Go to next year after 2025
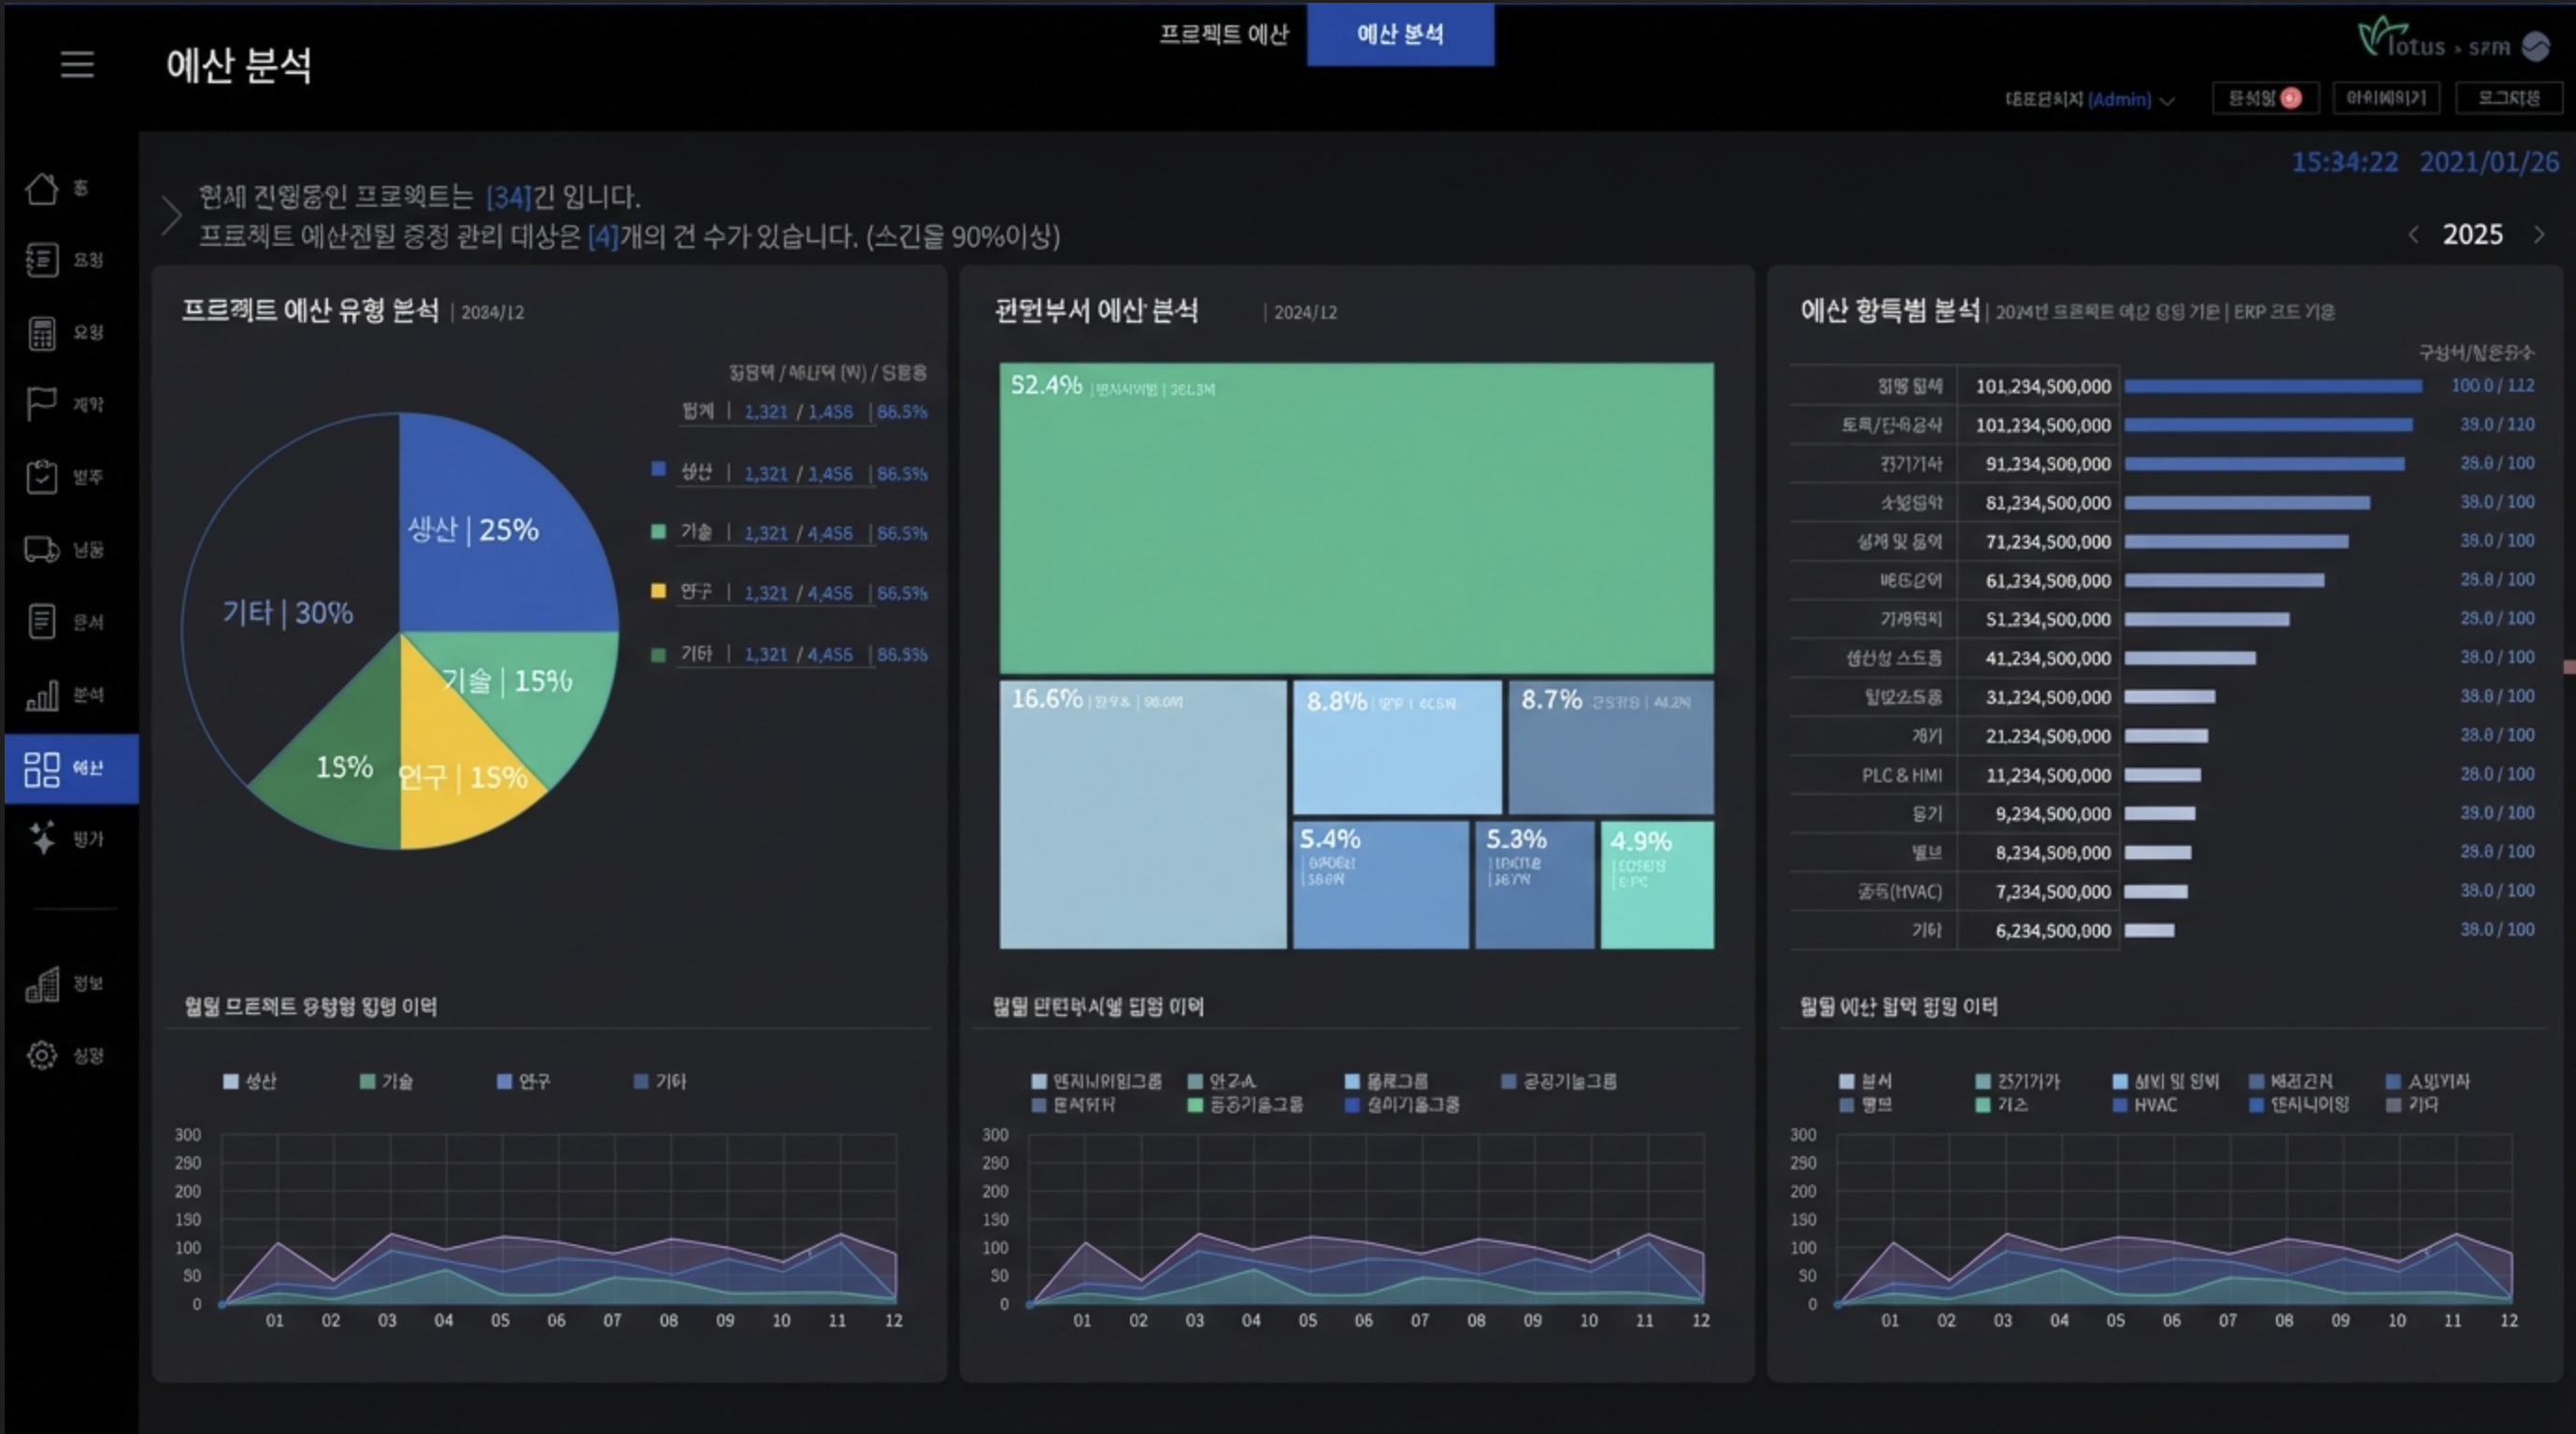Viewport: 2576px width, 1434px height. point(2539,235)
